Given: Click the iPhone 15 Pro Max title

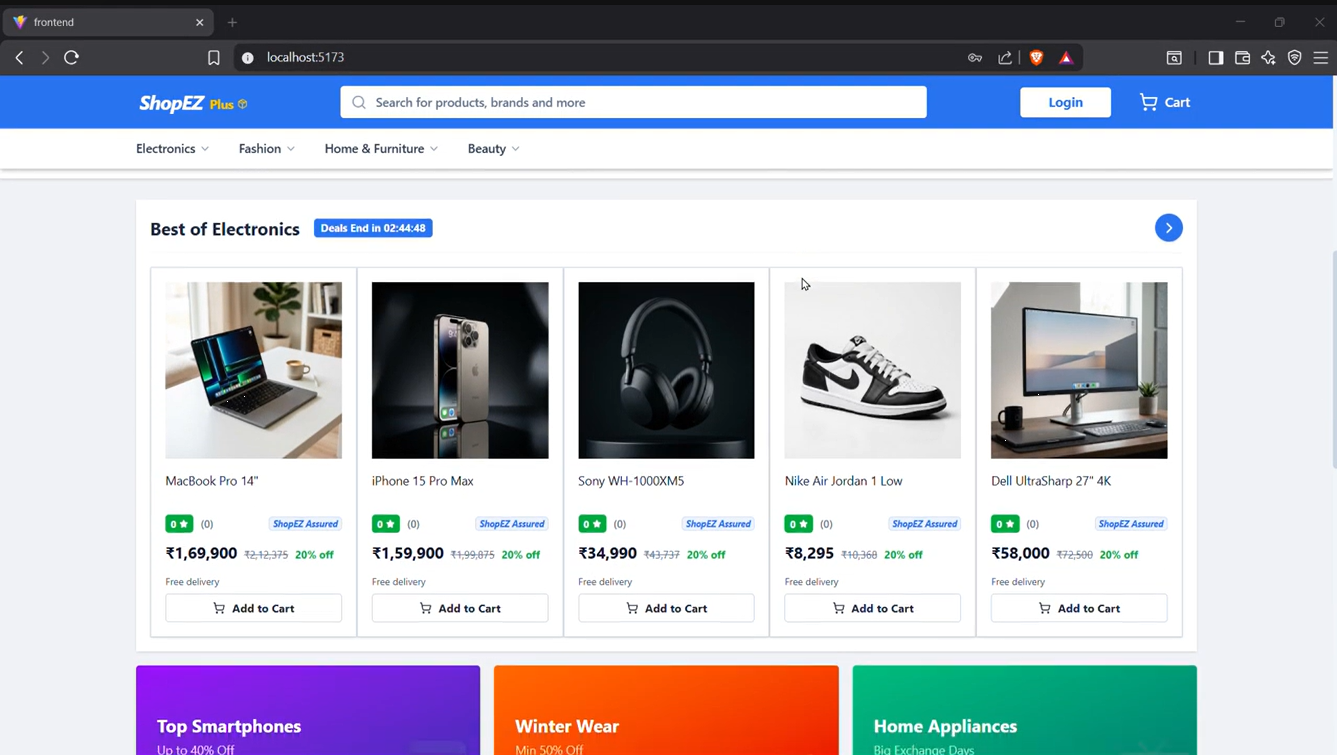Looking at the screenshot, I should pyautogui.click(x=423, y=481).
